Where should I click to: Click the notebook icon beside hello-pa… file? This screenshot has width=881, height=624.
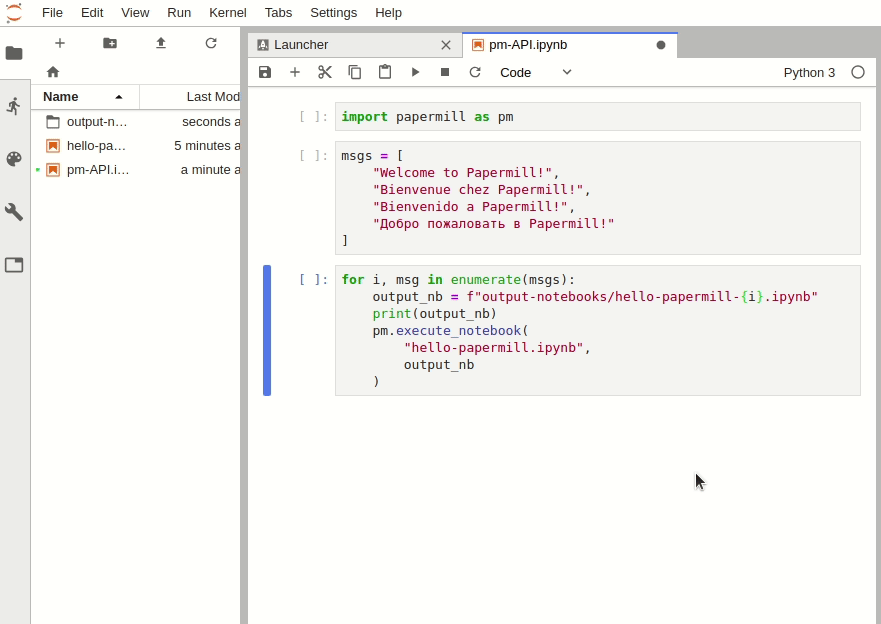(53, 146)
